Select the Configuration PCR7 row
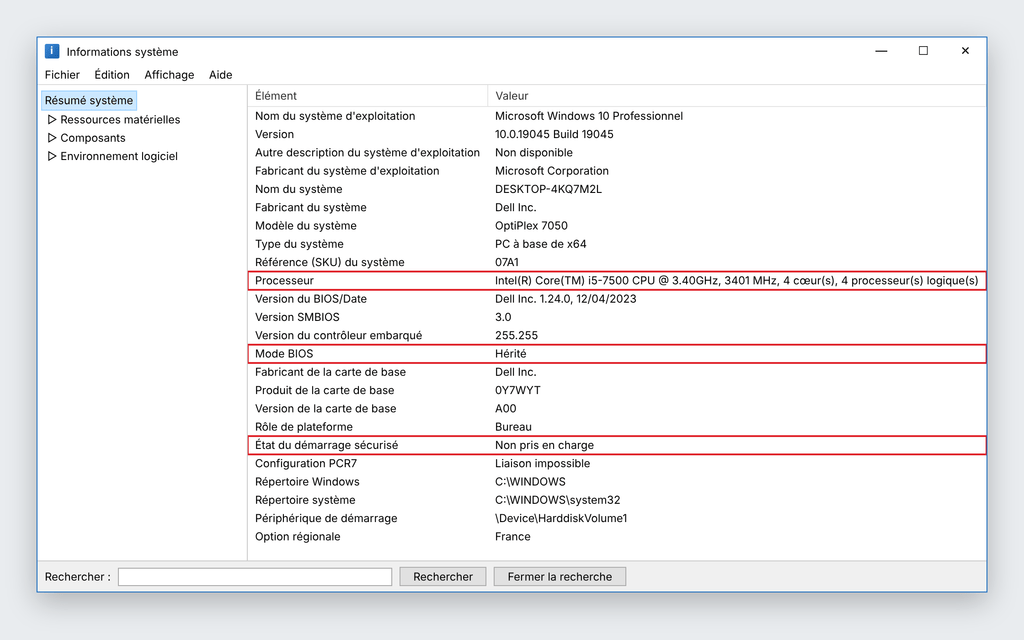This screenshot has height=640, width=1024. coord(616,463)
